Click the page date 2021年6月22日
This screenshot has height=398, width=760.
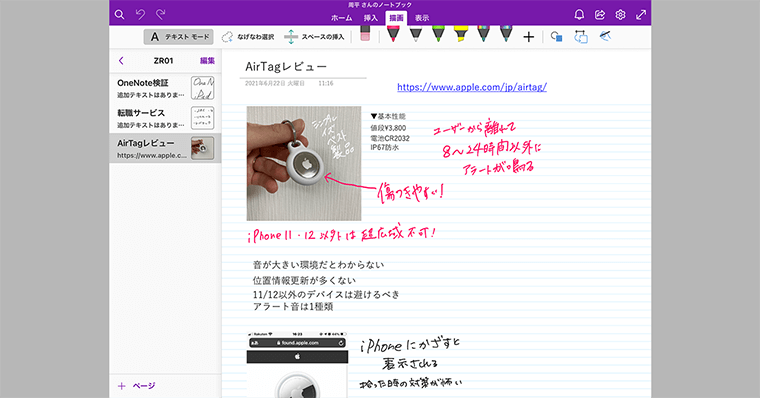pos(275,83)
